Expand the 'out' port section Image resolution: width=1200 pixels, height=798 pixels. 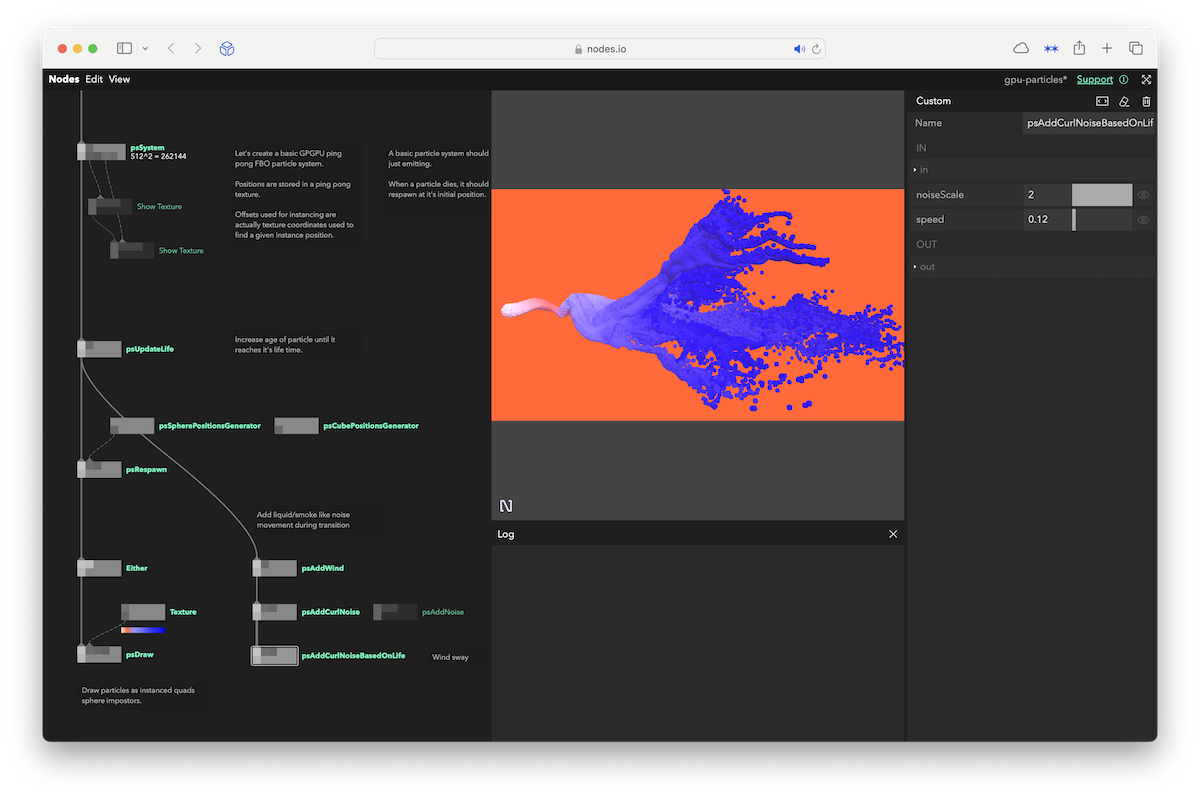pos(916,267)
